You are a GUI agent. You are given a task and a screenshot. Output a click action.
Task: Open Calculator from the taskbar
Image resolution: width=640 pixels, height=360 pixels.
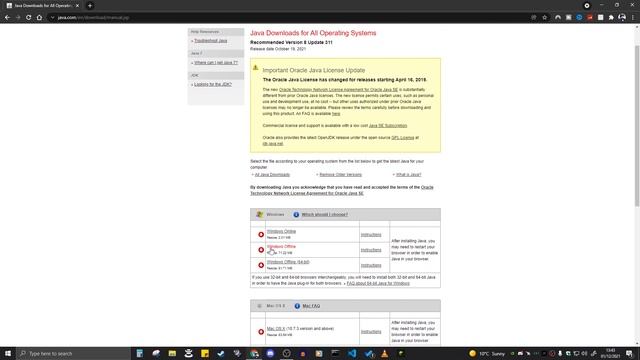[x=140, y=353]
